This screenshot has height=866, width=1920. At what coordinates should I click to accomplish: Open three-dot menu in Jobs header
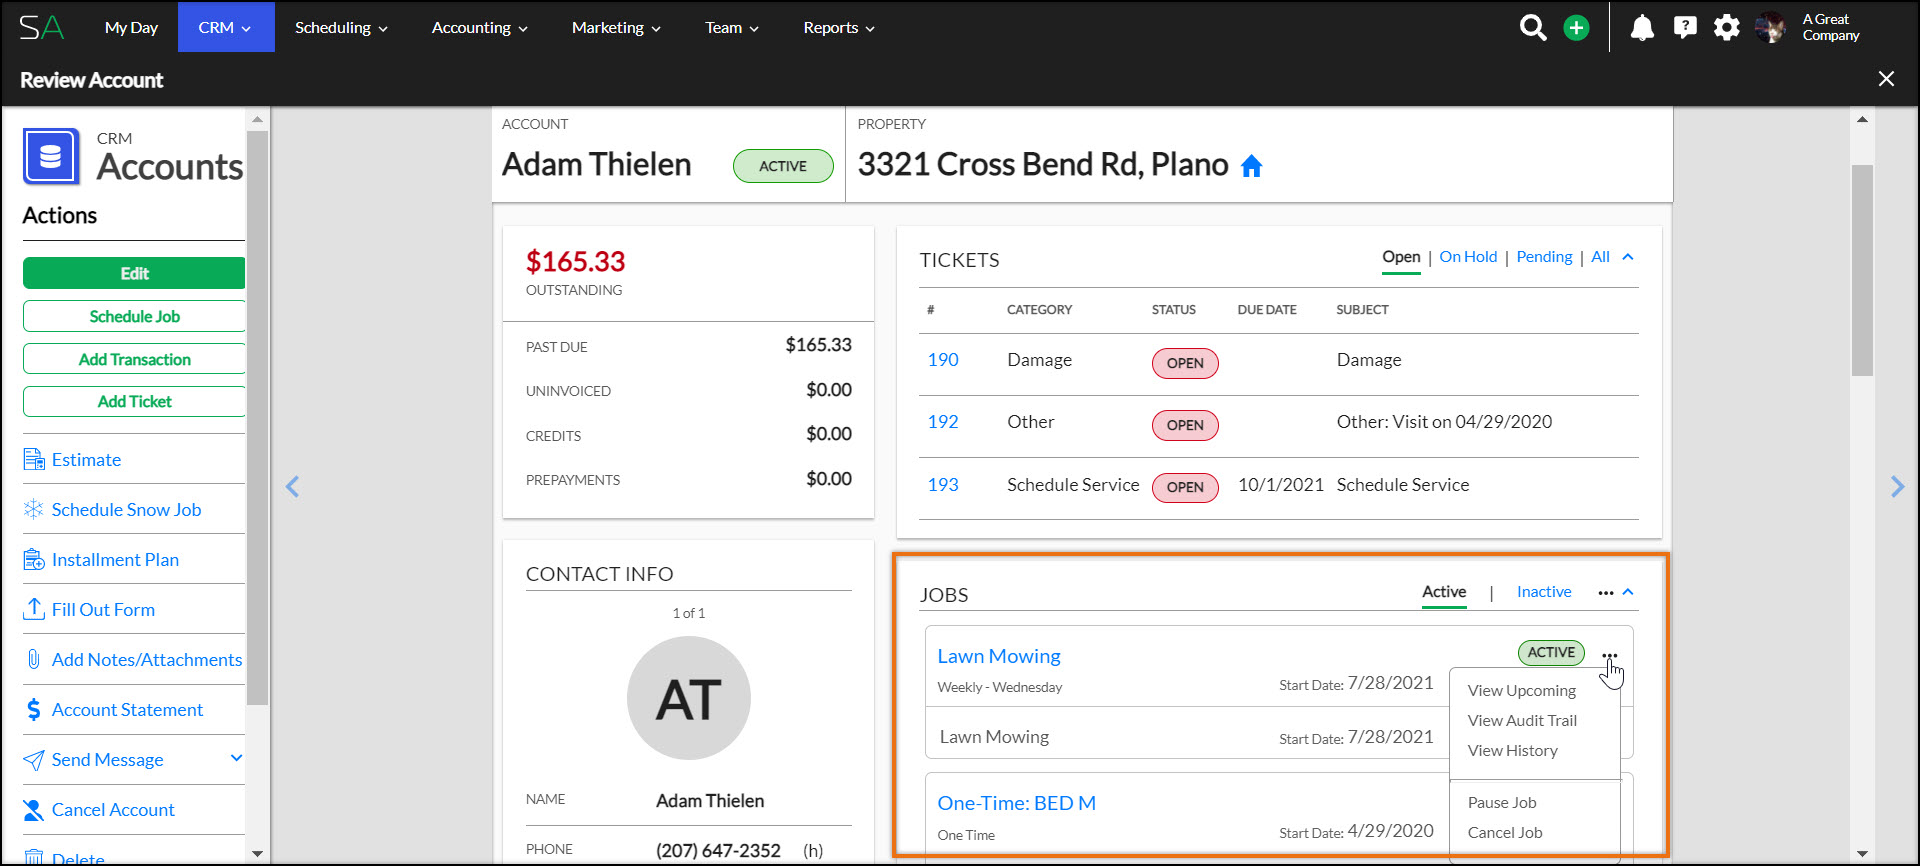click(x=1605, y=593)
